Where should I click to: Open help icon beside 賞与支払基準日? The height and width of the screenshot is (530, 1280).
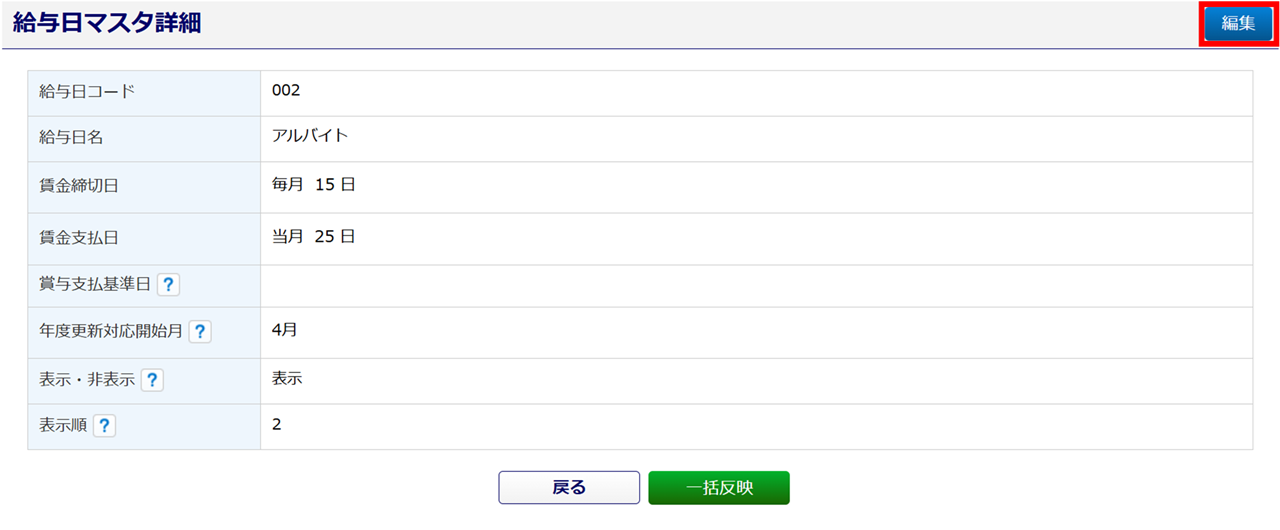(168, 285)
